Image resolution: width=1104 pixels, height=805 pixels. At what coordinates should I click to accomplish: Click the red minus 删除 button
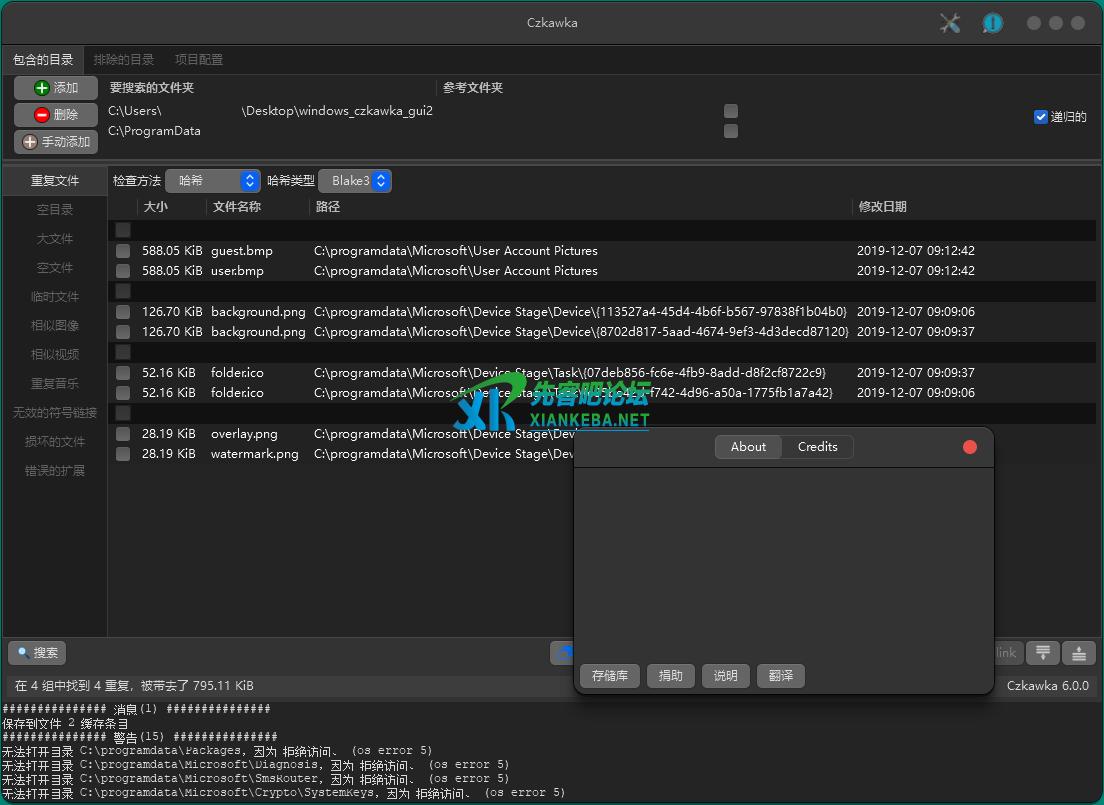56,115
